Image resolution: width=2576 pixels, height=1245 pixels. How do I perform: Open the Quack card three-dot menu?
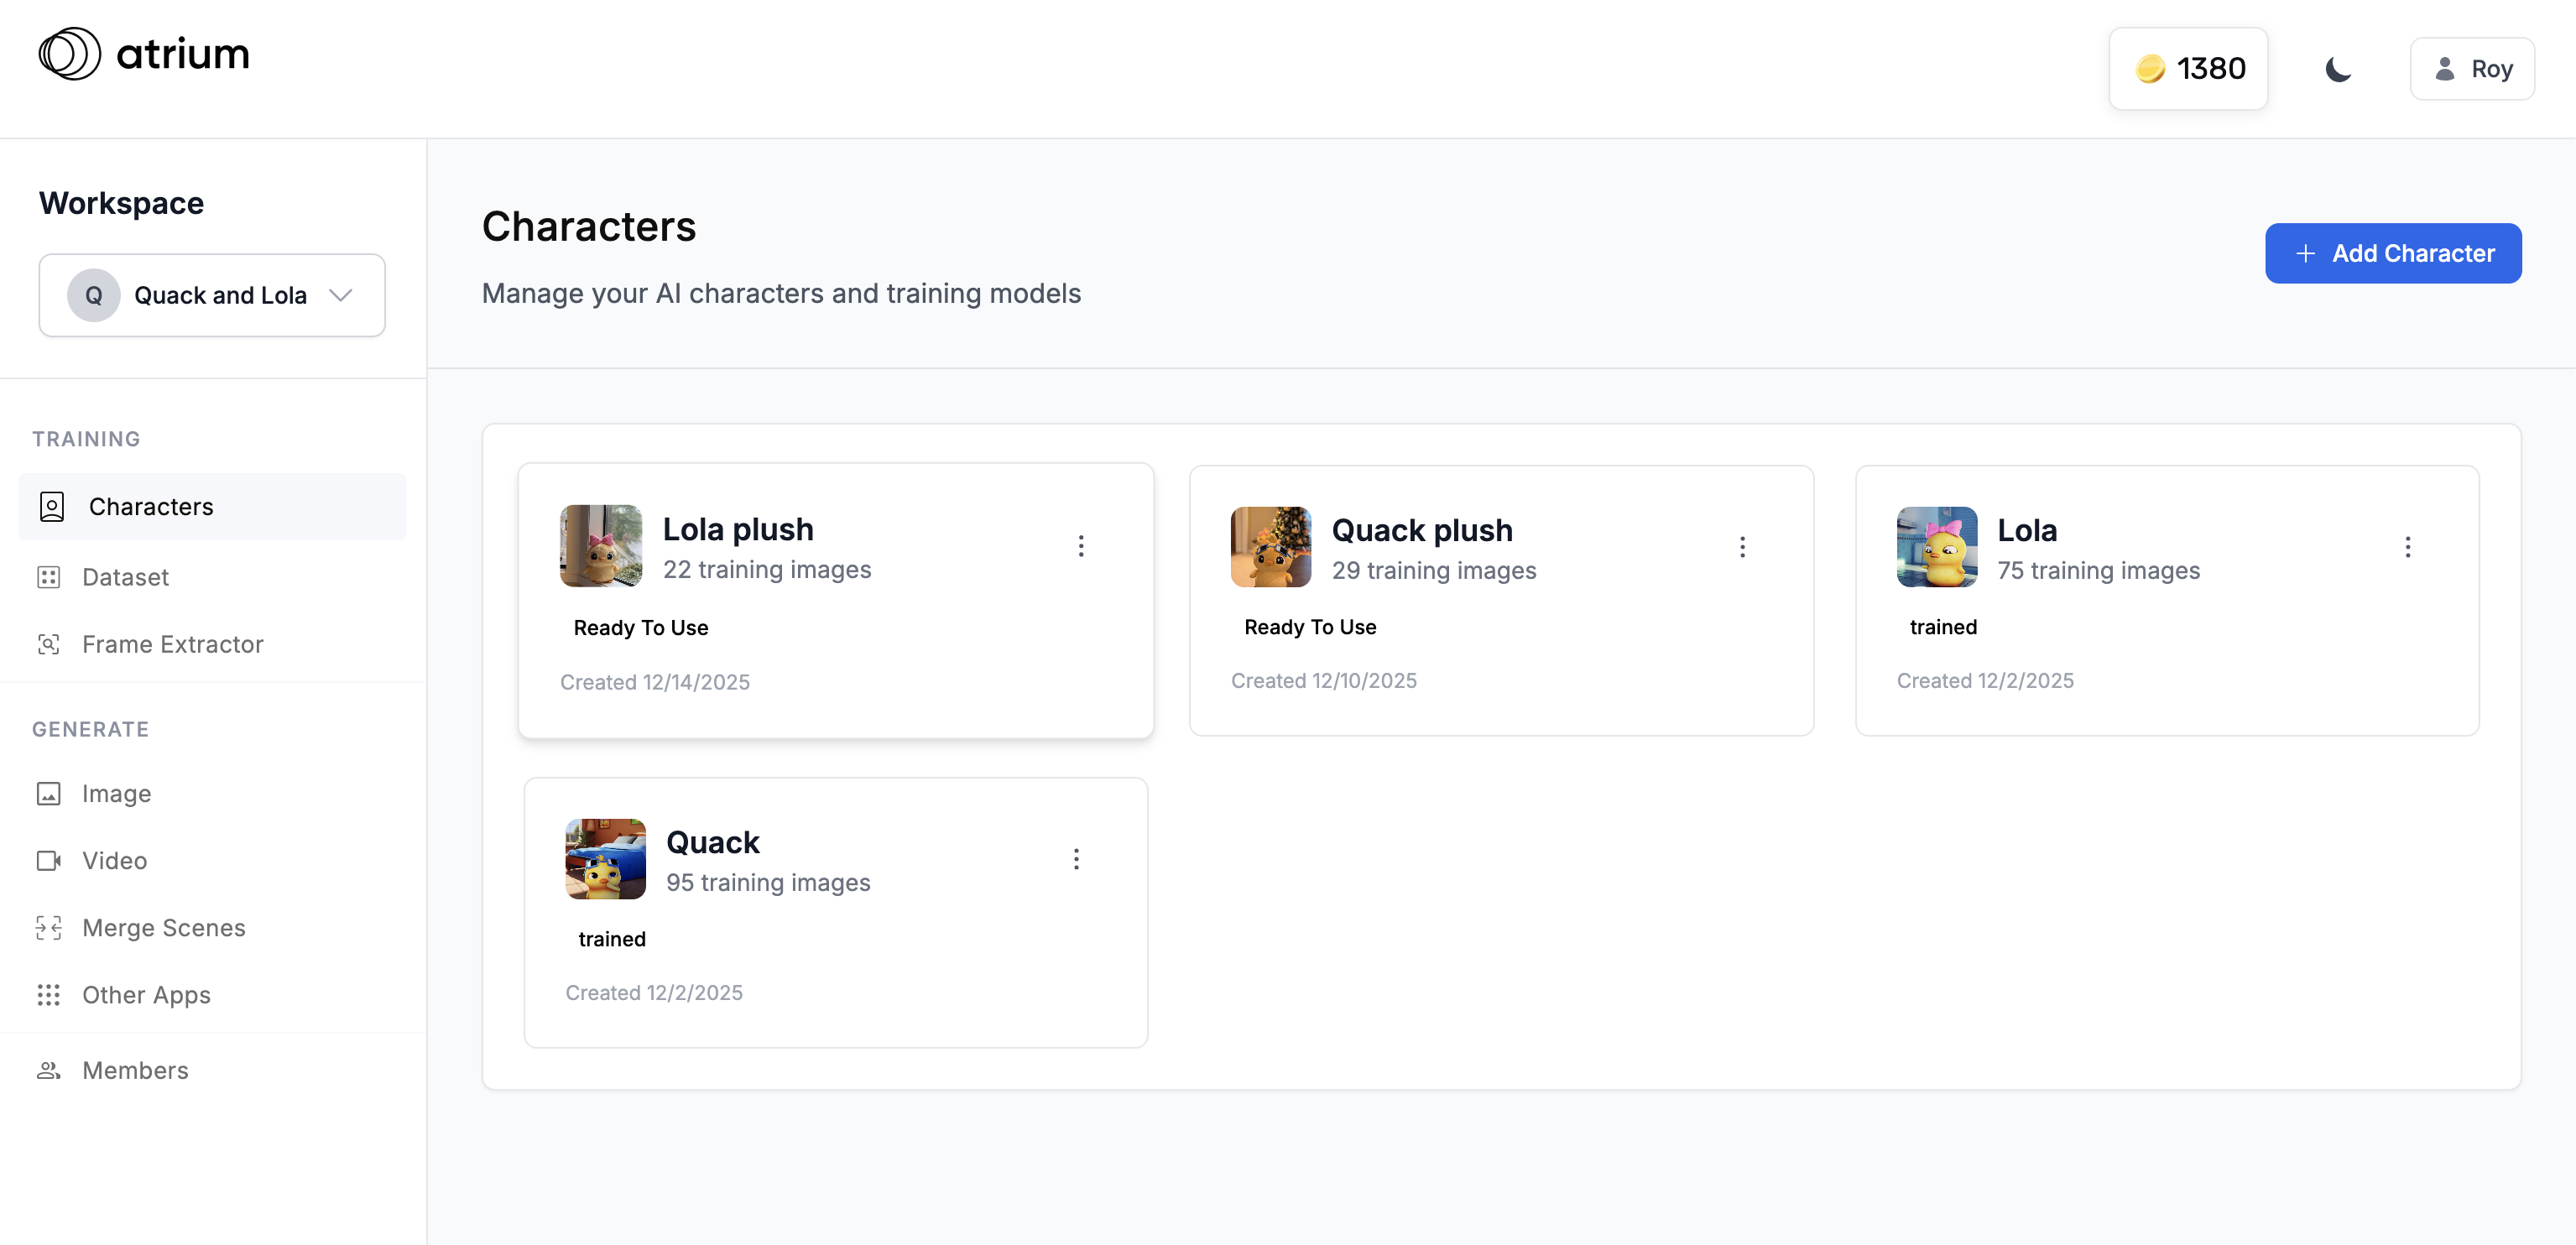coord(1076,859)
